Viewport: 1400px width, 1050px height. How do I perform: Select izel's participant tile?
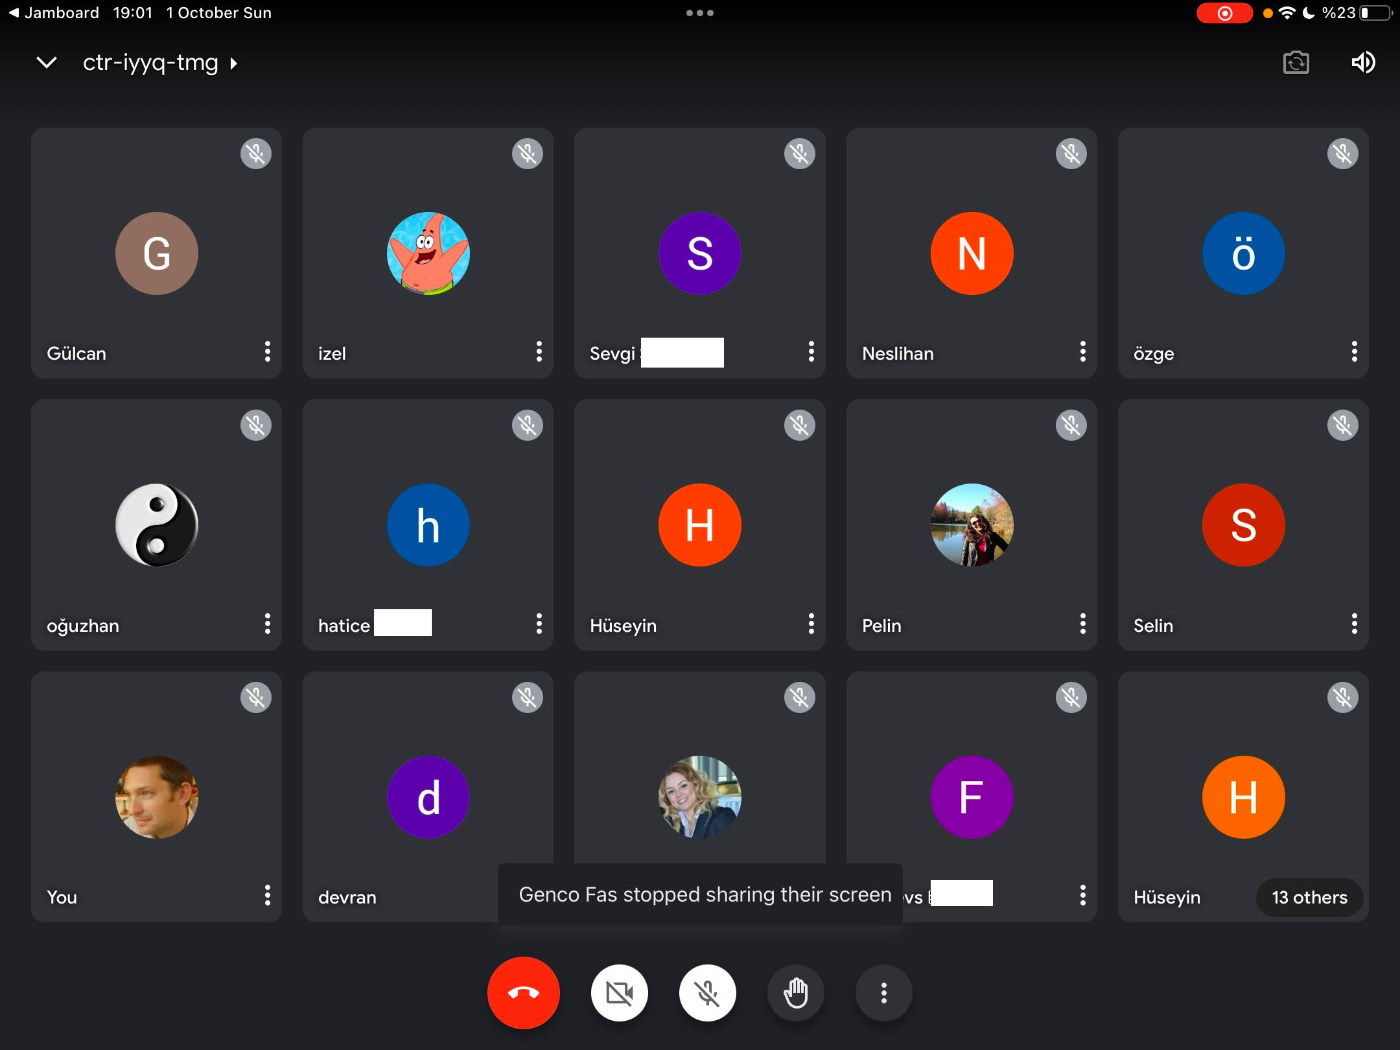(428, 253)
